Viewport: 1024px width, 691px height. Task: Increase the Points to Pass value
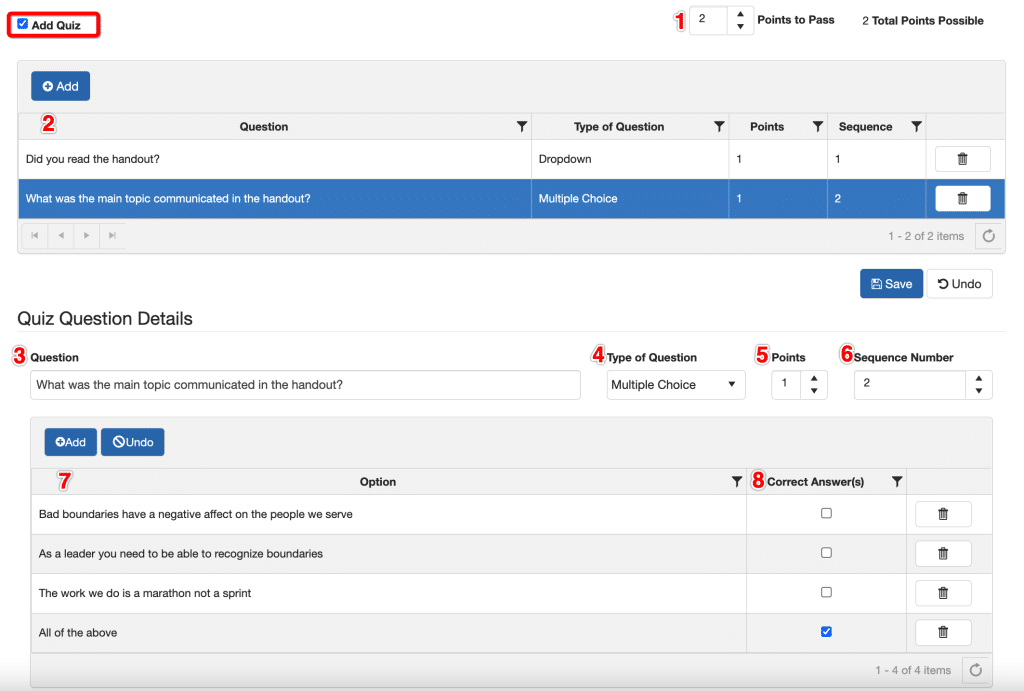tap(739, 14)
